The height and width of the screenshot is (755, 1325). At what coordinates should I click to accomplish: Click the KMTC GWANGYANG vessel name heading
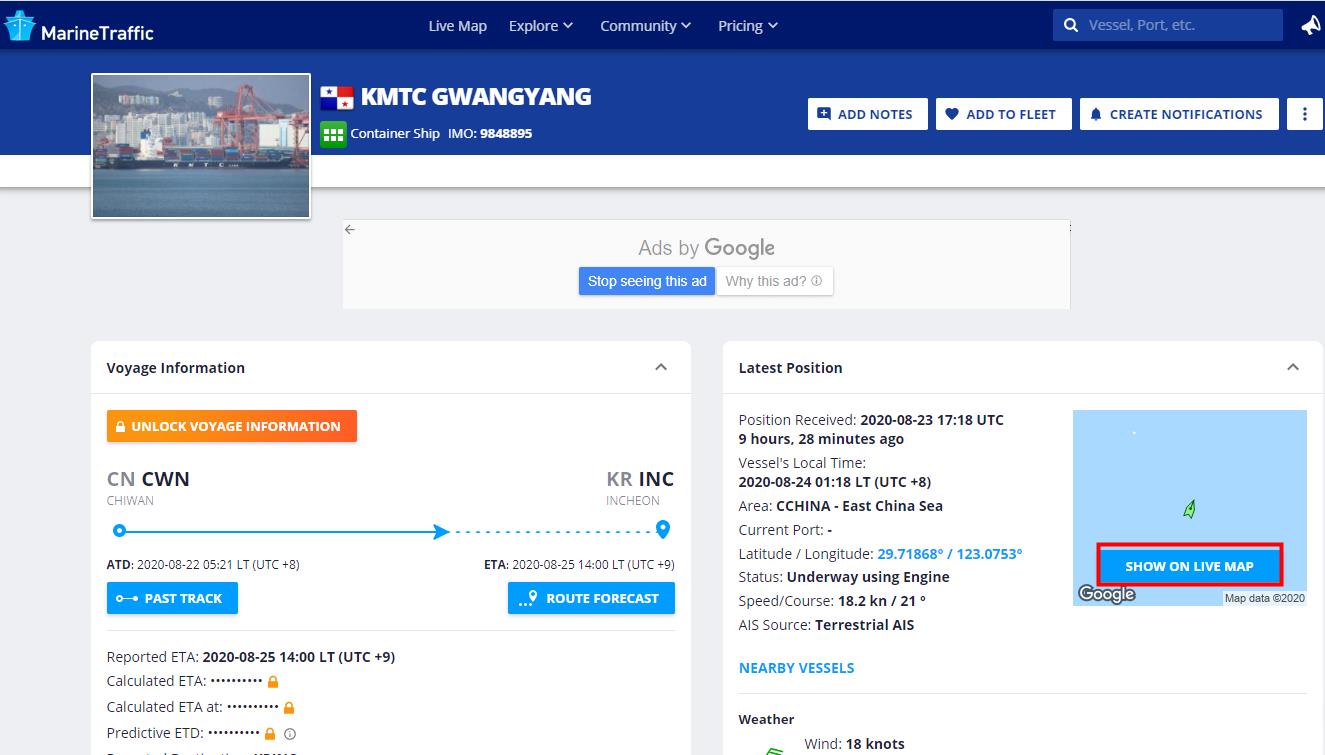(x=476, y=96)
